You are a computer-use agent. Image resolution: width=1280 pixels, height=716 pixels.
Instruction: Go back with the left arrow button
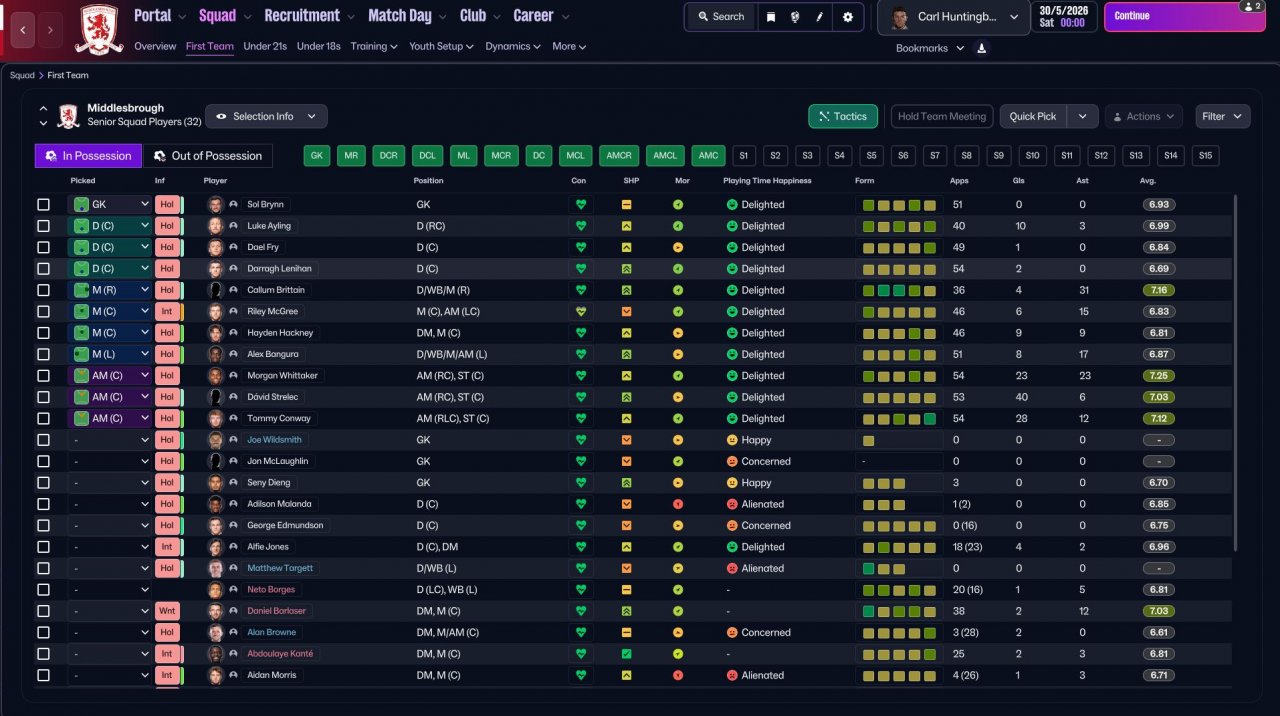(x=25, y=30)
